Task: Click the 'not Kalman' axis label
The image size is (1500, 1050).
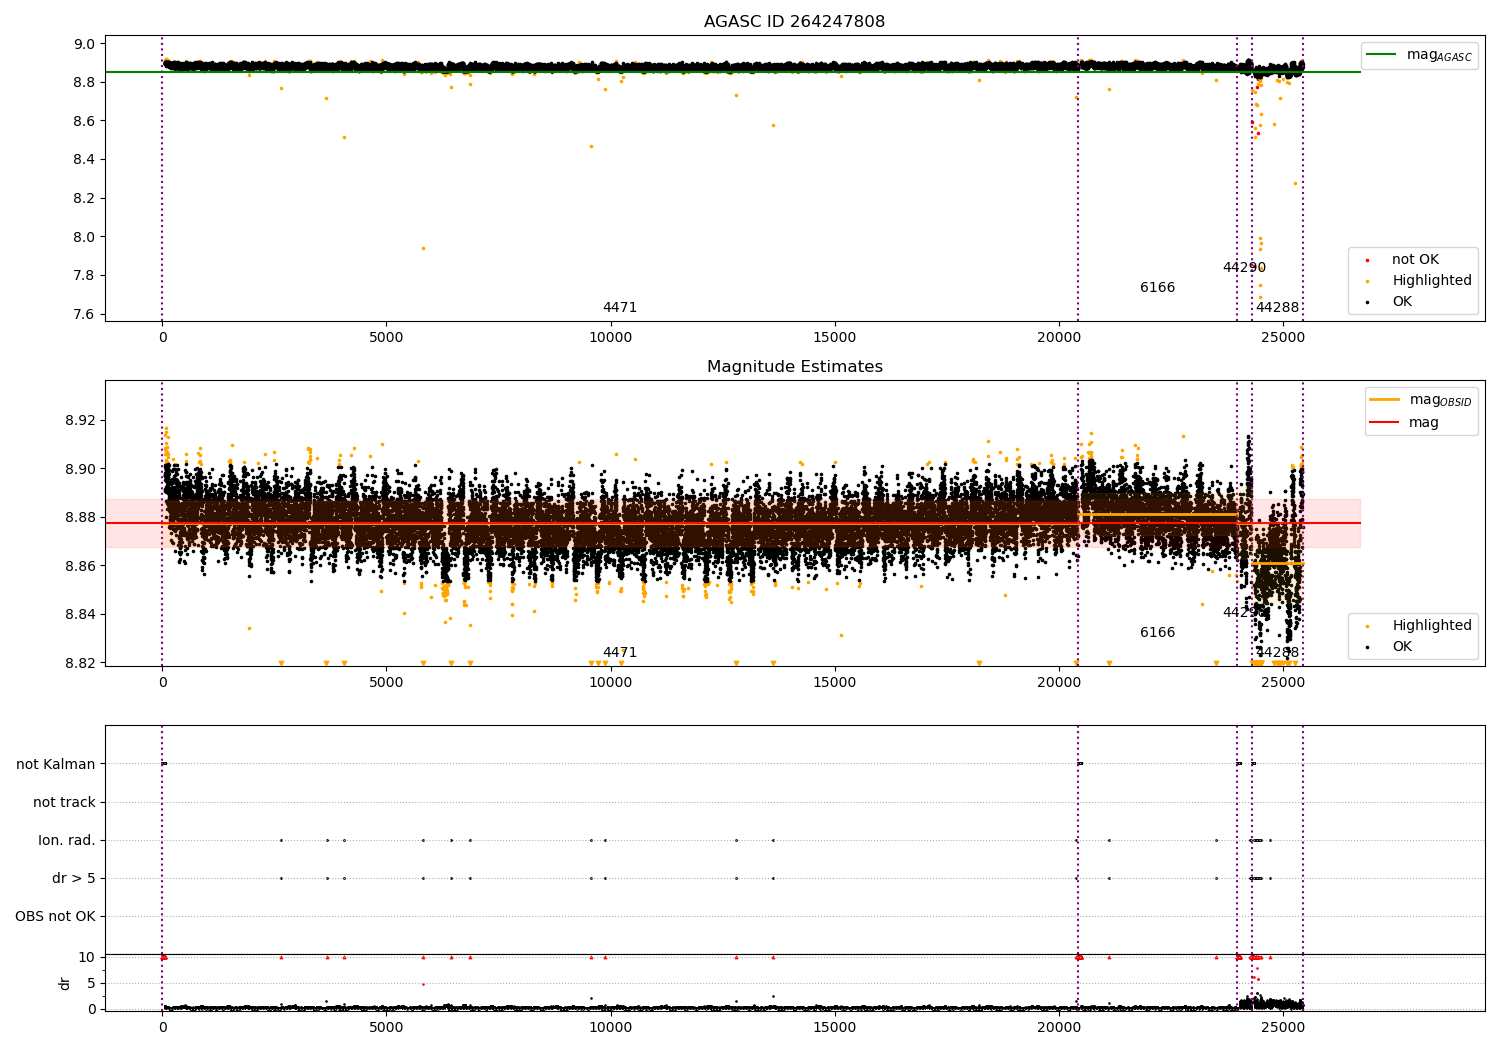Action: 56,764
